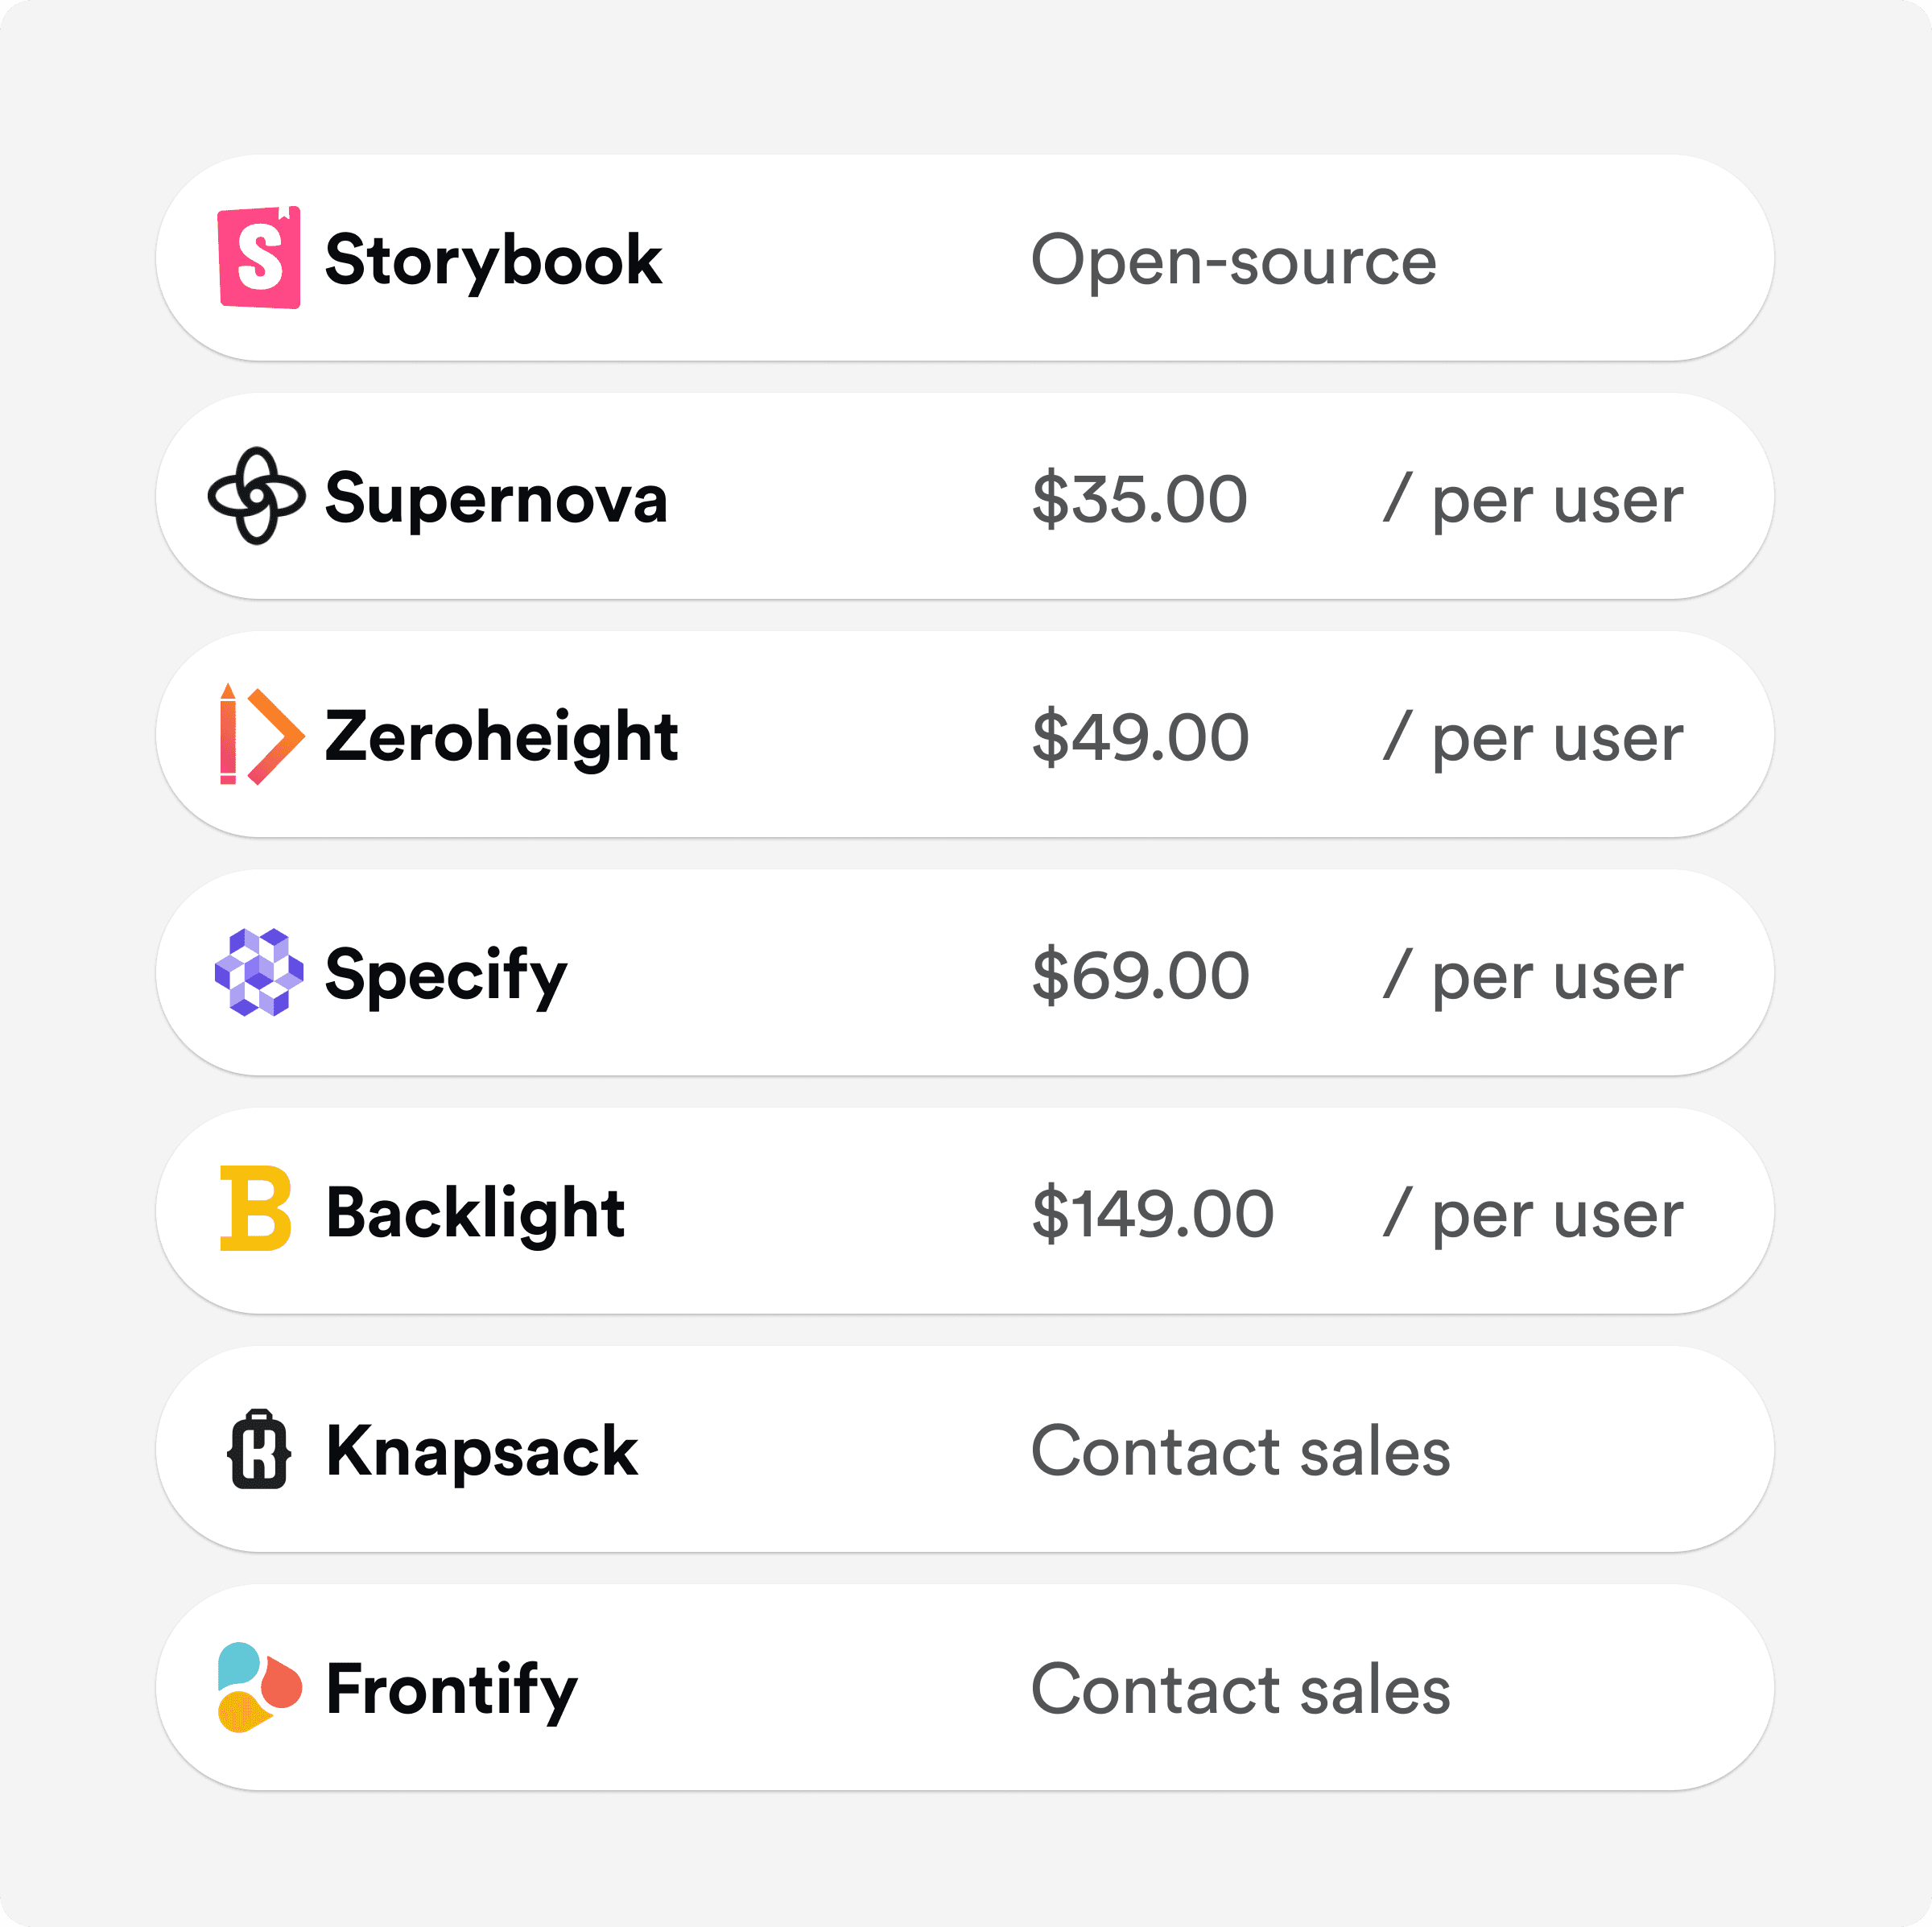This screenshot has height=1927, width=1932.
Task: Click the $149.00 Backlight price
Action: click(x=1153, y=1213)
